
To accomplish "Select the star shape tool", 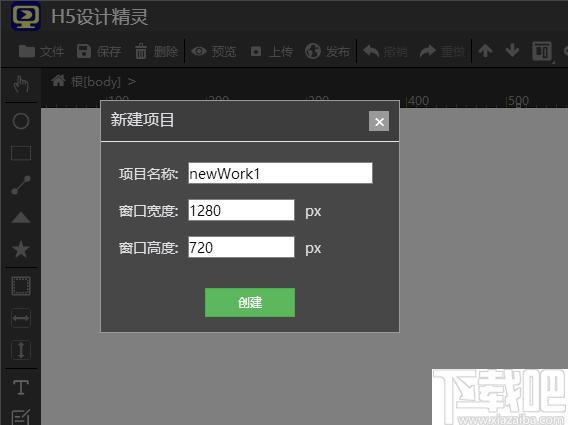I will pos(21,249).
